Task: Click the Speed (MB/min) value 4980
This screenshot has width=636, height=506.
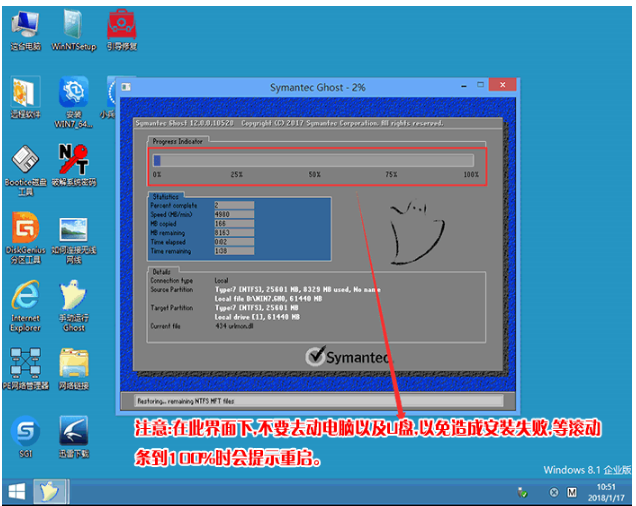Action: [234, 214]
